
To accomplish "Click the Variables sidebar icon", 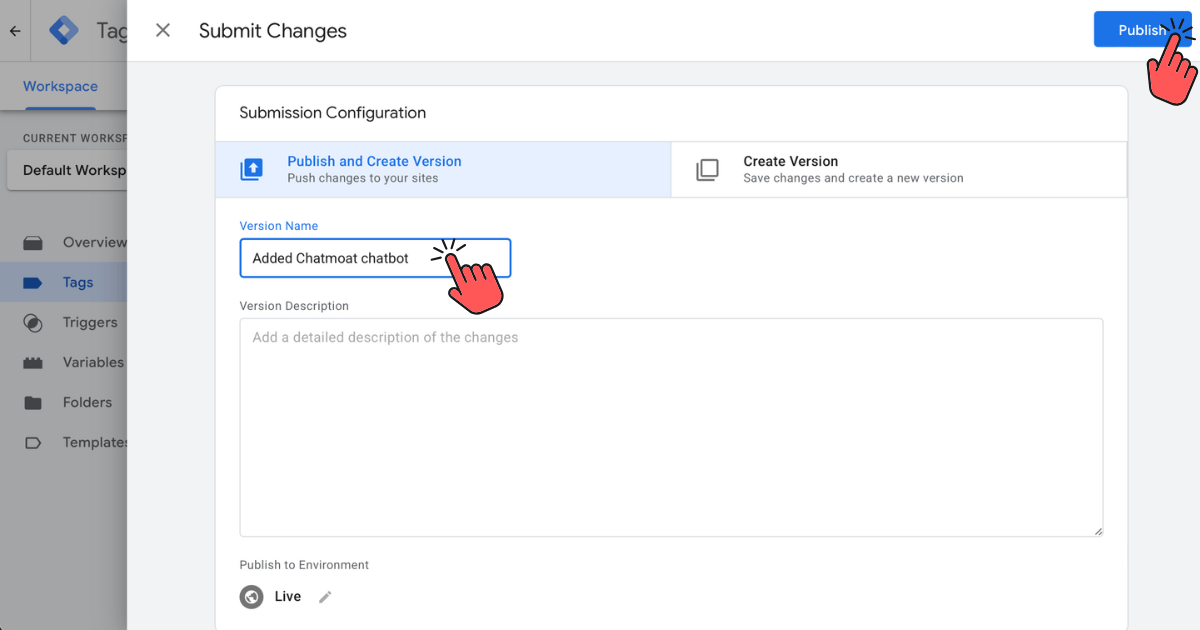I will pos(33,363).
